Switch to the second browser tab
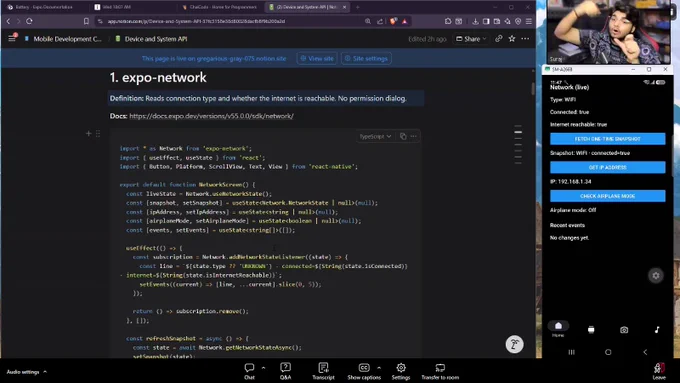The height and width of the screenshot is (383, 680). [130, 7]
